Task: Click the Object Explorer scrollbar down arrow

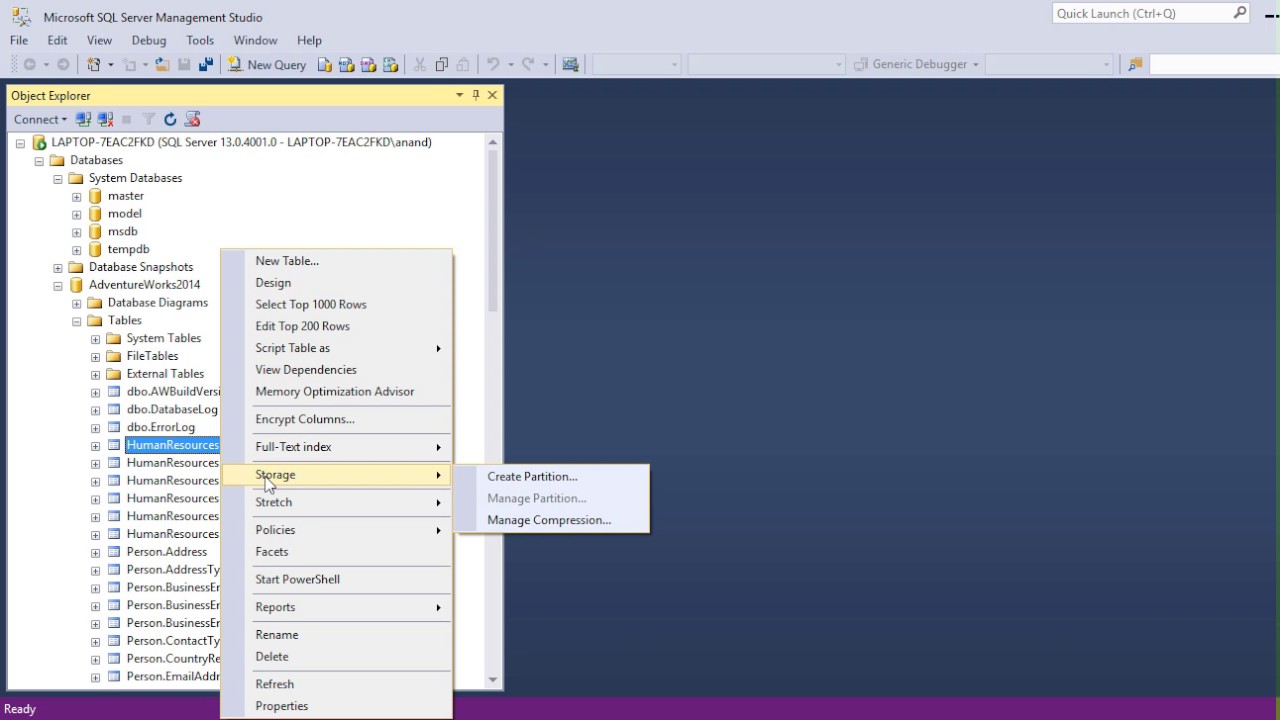Action: pyautogui.click(x=492, y=680)
